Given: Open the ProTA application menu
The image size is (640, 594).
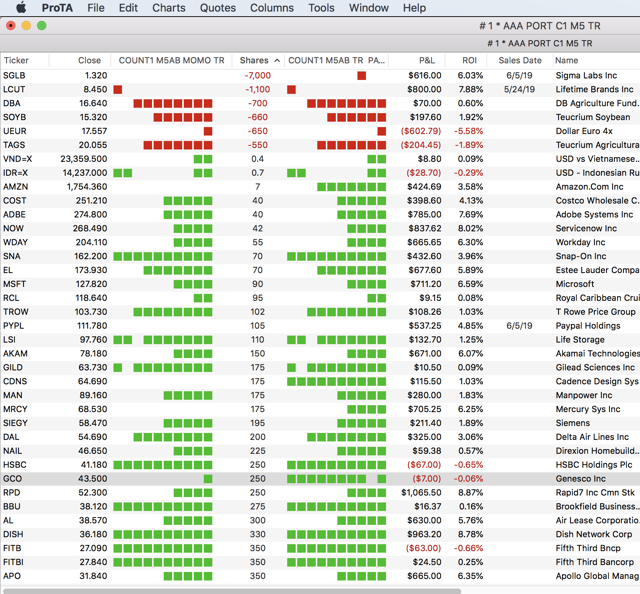Looking at the screenshot, I should (57, 8).
